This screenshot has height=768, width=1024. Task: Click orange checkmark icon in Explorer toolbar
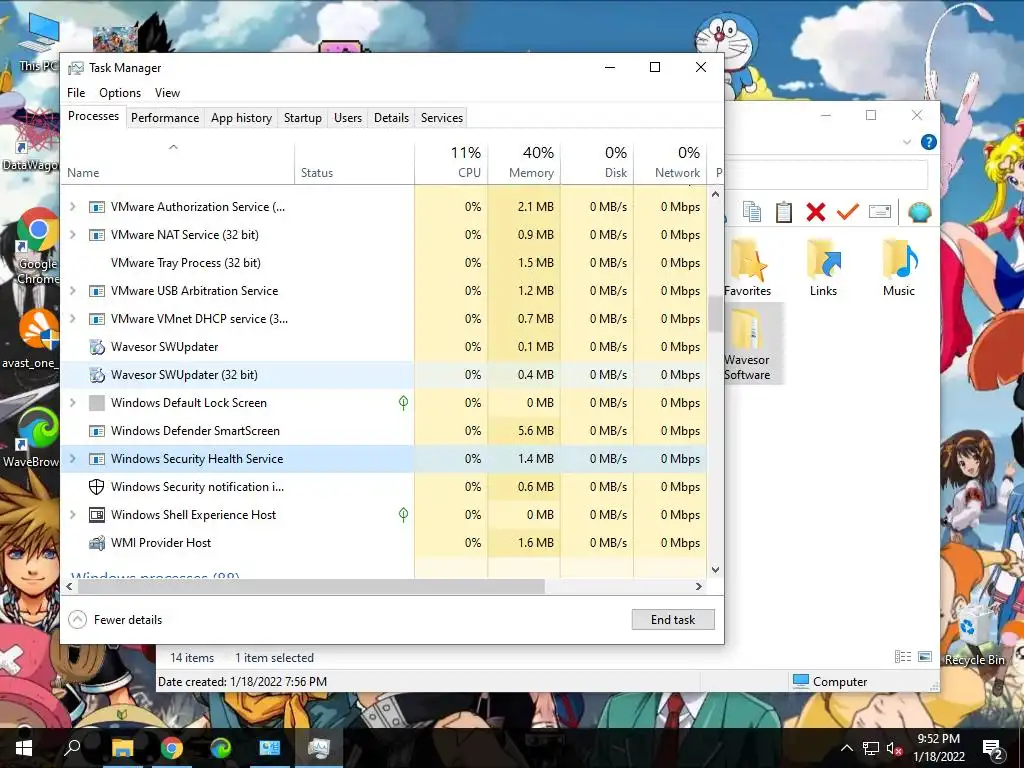(848, 212)
